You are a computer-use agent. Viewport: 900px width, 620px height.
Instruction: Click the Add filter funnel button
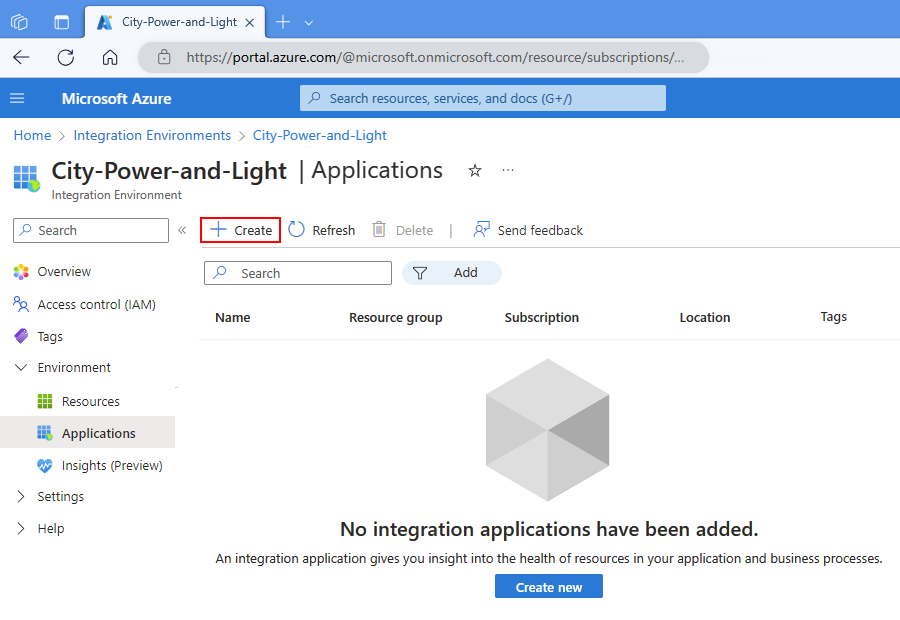(452, 273)
